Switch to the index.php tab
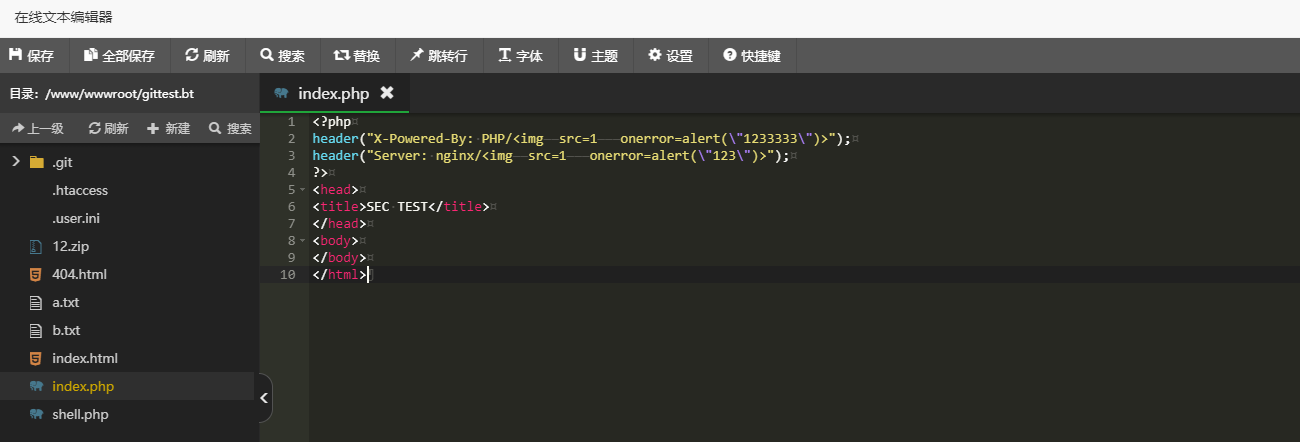This screenshot has height=442, width=1300. 333,93
